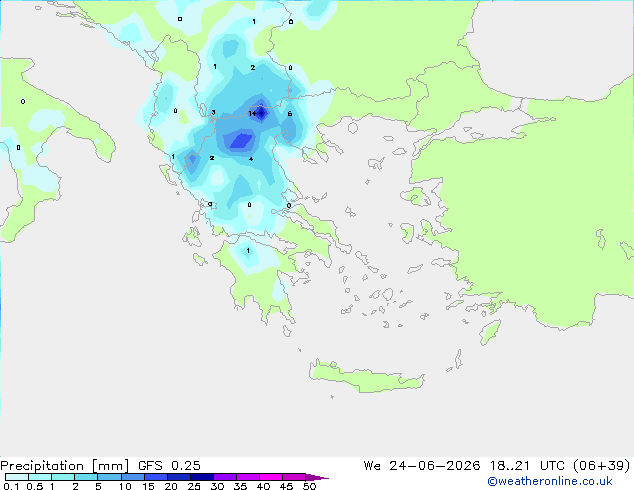Select the legend swatch between 10 and 15
Image resolution: width=634 pixels, height=490 pixels.
tap(132, 477)
